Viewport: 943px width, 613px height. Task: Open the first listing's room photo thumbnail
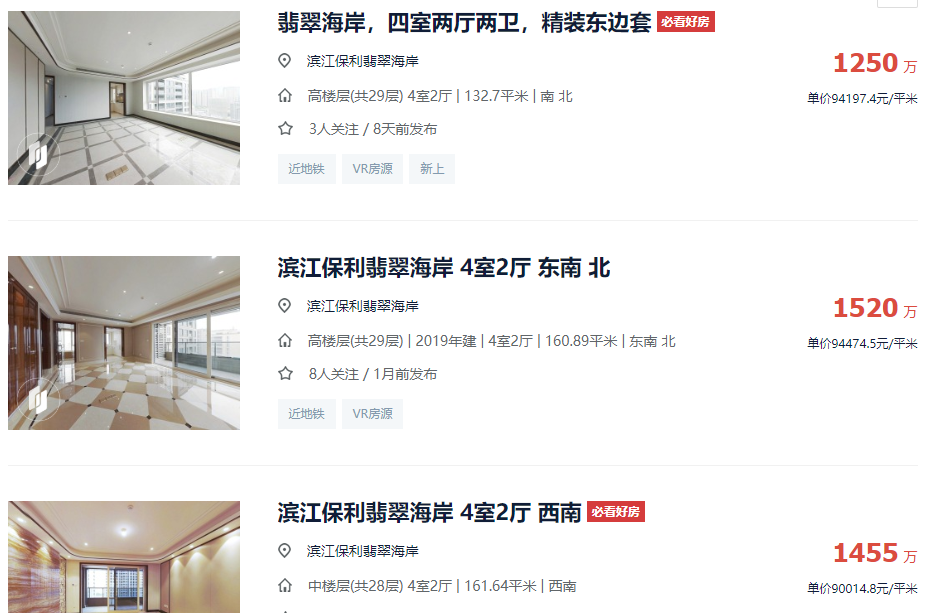(124, 97)
